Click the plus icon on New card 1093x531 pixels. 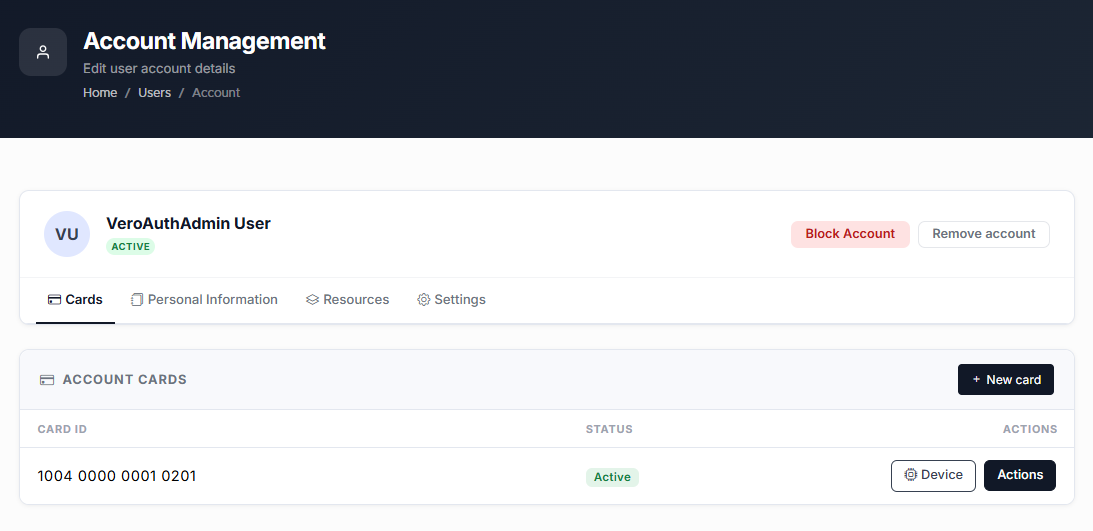pyautogui.click(x=976, y=380)
